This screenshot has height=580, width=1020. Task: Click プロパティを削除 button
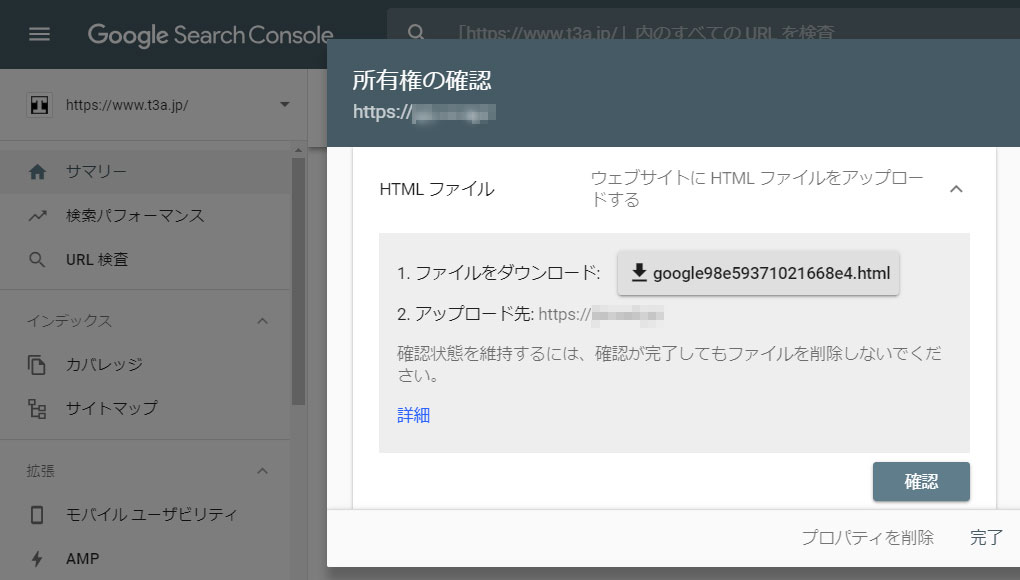(868, 538)
